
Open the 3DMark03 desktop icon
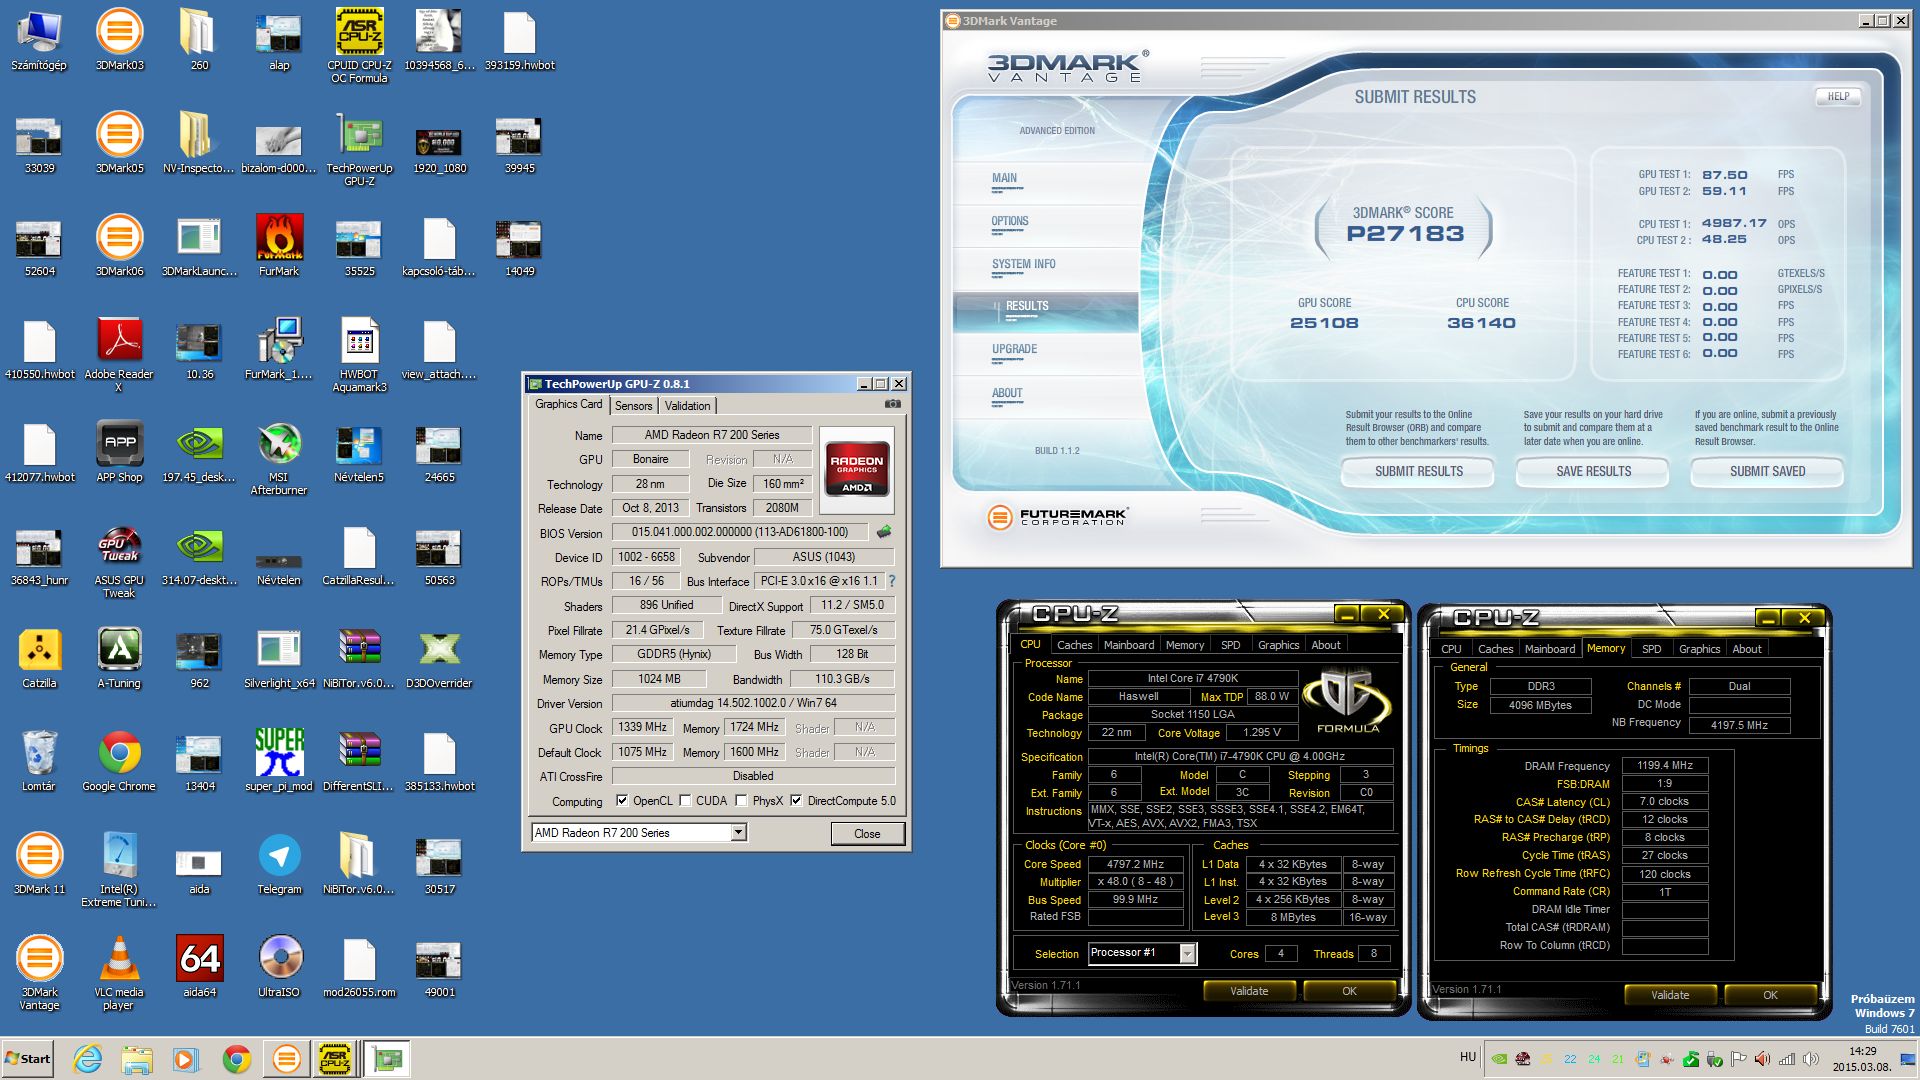coord(119,40)
